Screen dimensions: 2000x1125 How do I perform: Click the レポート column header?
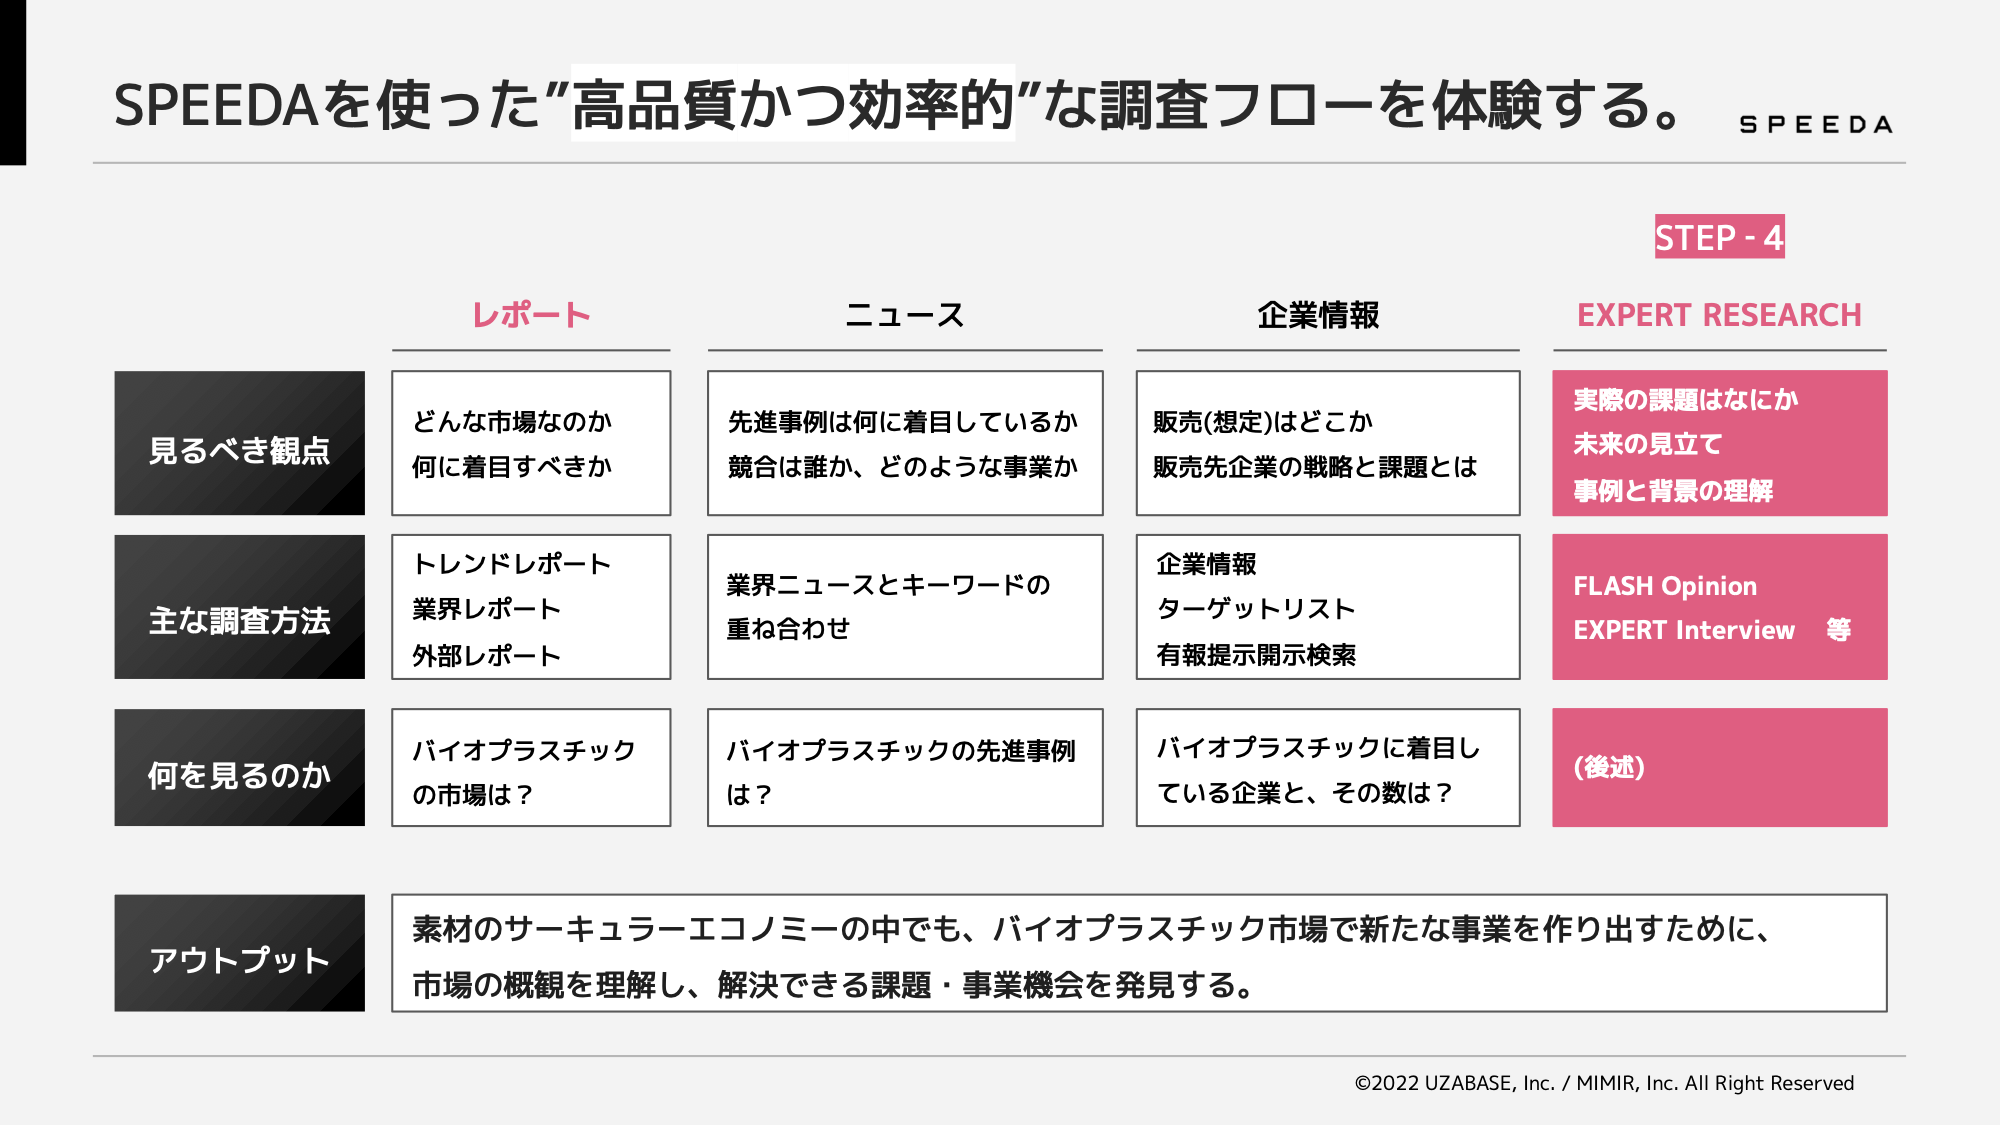point(531,315)
